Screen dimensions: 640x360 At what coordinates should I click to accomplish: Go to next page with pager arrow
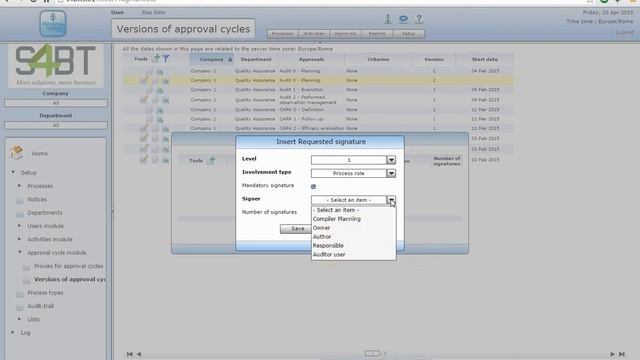(x=612, y=354)
